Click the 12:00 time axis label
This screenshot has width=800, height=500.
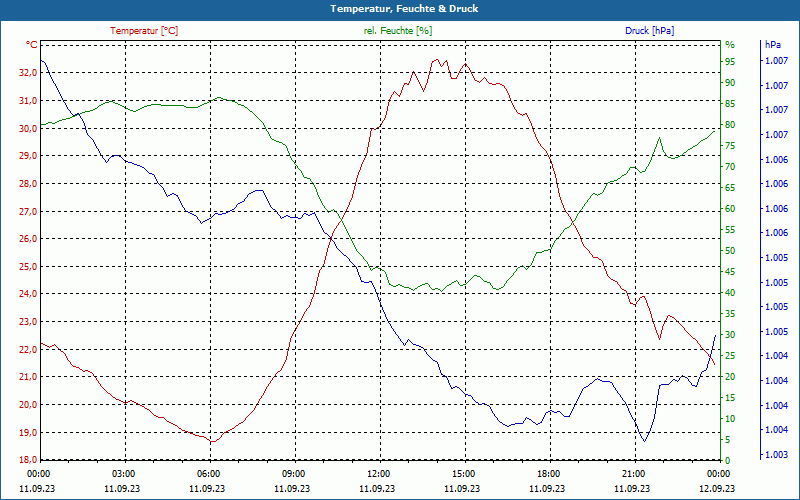(x=378, y=474)
